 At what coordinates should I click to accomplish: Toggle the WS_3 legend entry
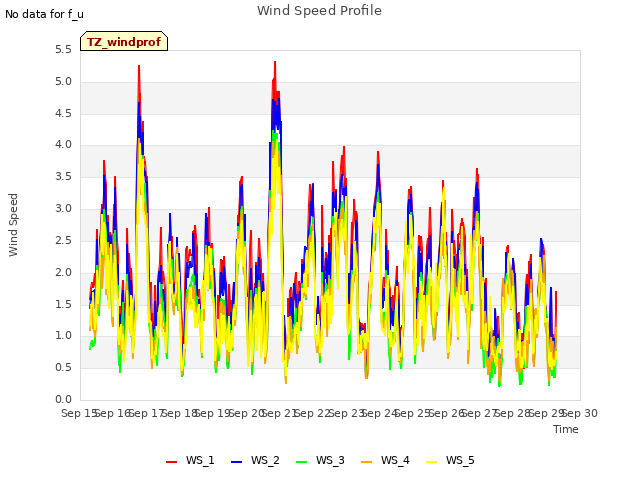[x=320, y=460]
